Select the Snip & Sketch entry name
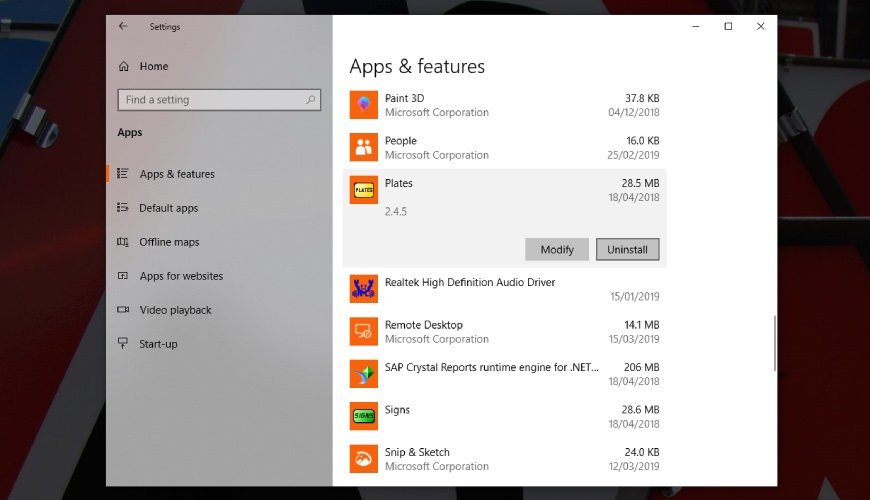This screenshot has width=870, height=500. pos(417,452)
